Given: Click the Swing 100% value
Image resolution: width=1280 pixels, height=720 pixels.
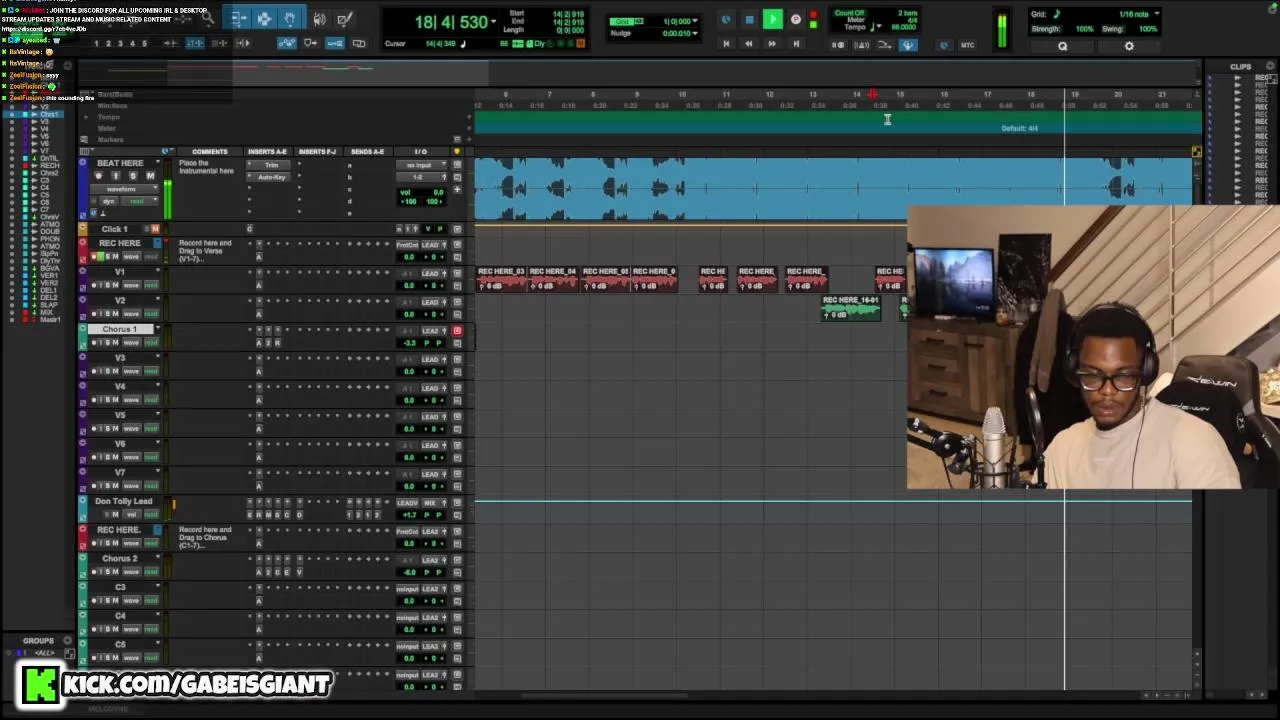Looking at the screenshot, I should coord(1147,29).
